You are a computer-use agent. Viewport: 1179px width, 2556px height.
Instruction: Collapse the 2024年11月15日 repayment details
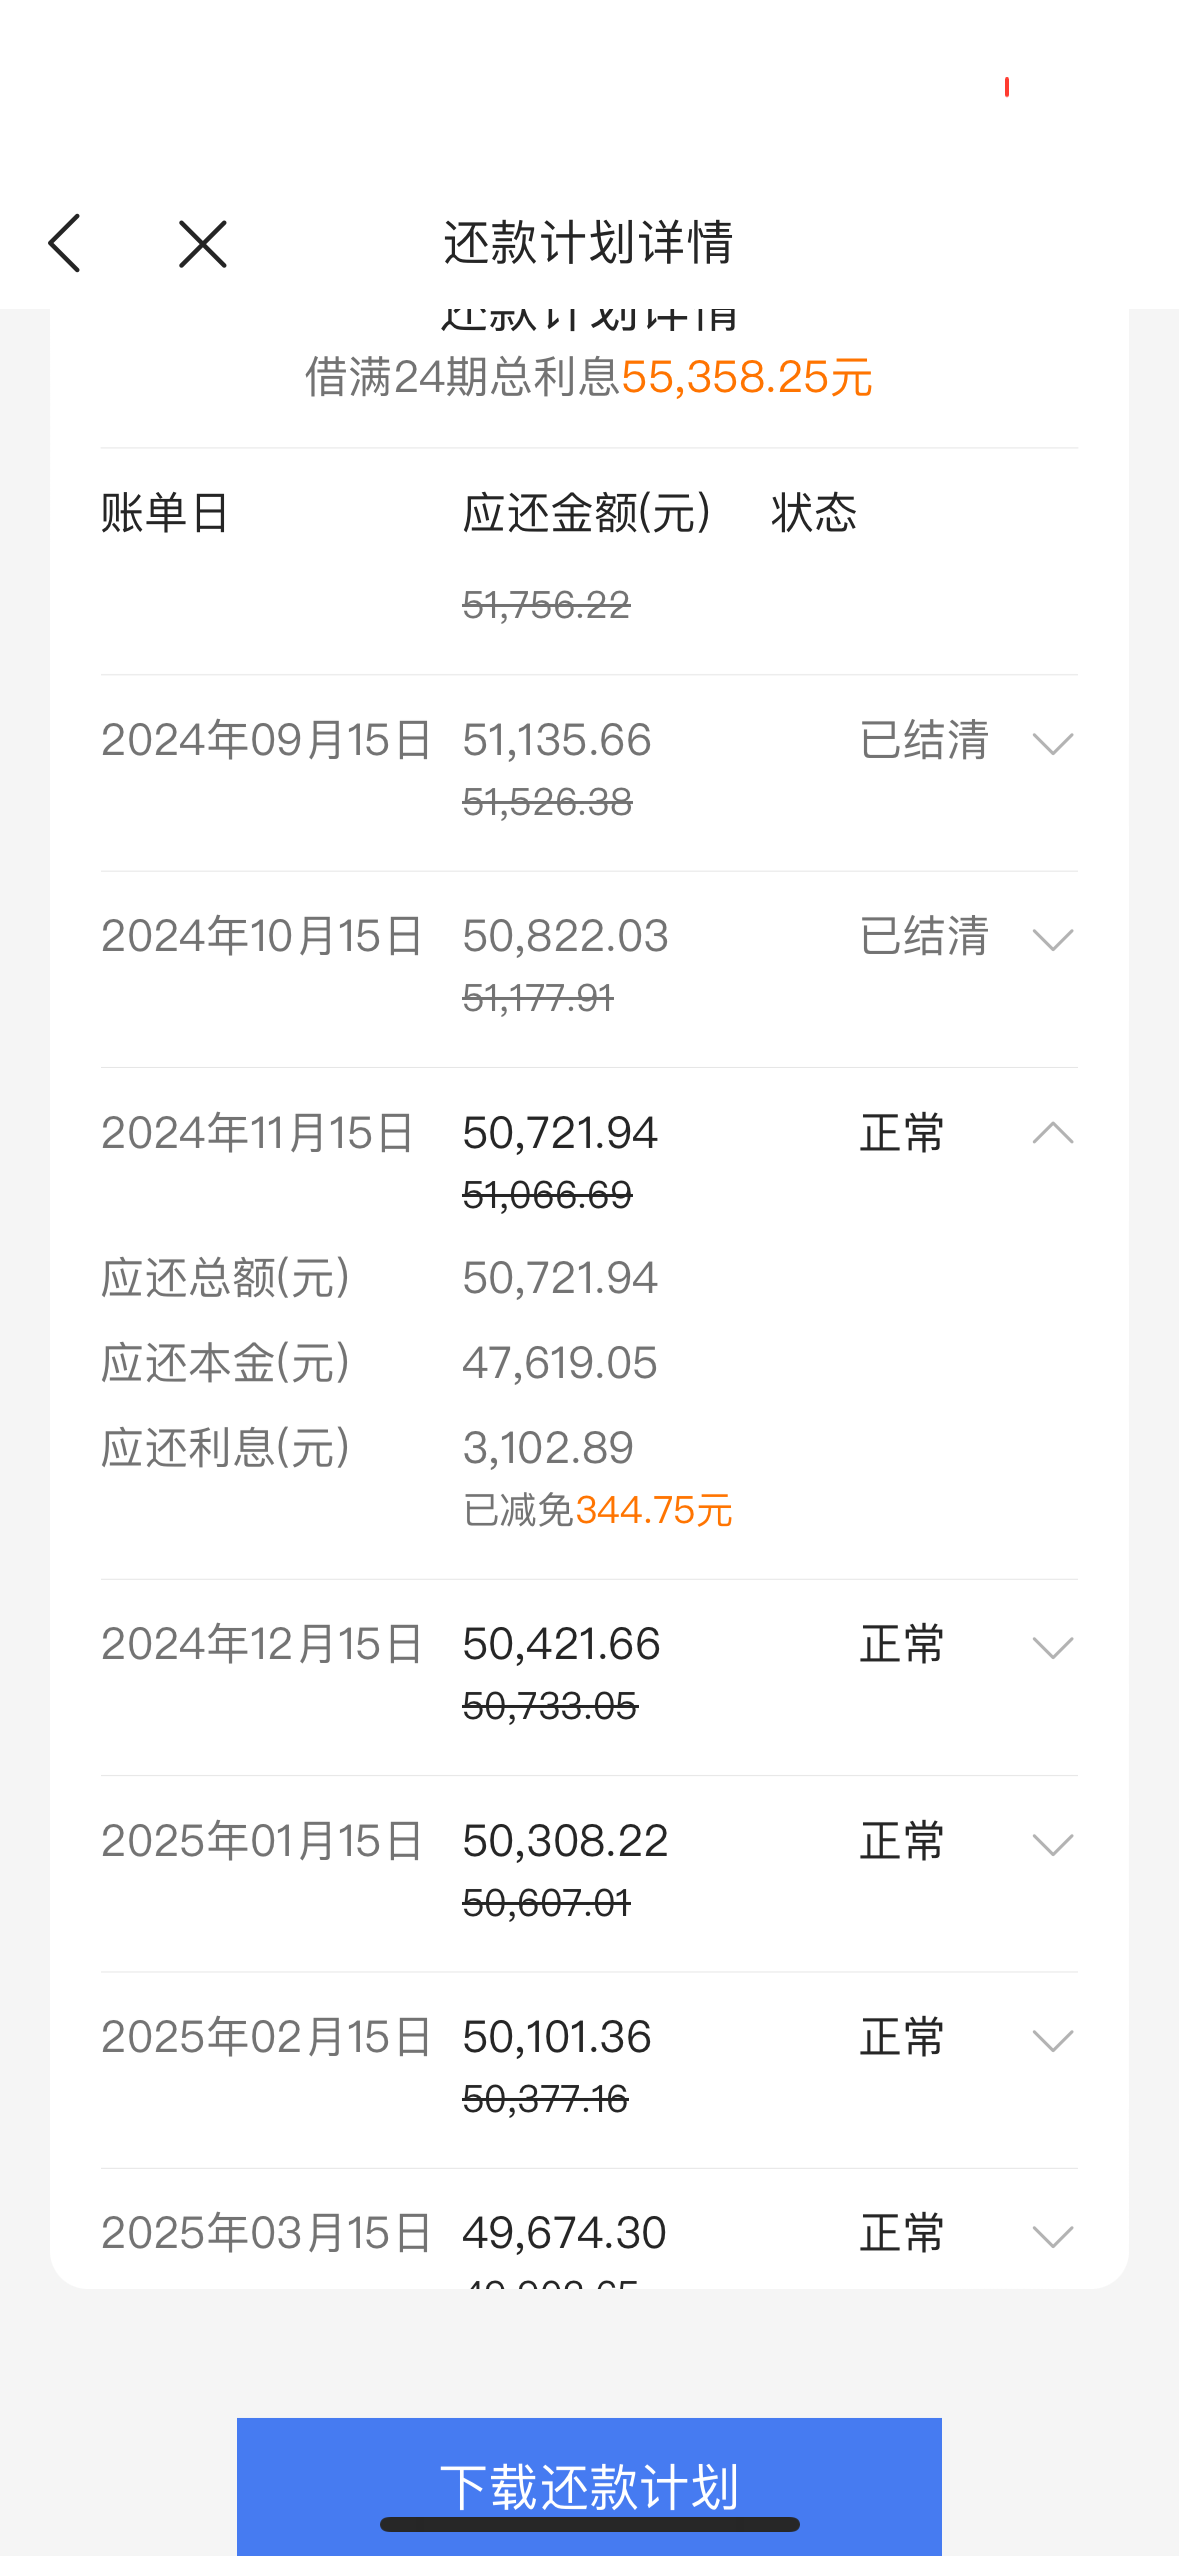(1052, 1133)
